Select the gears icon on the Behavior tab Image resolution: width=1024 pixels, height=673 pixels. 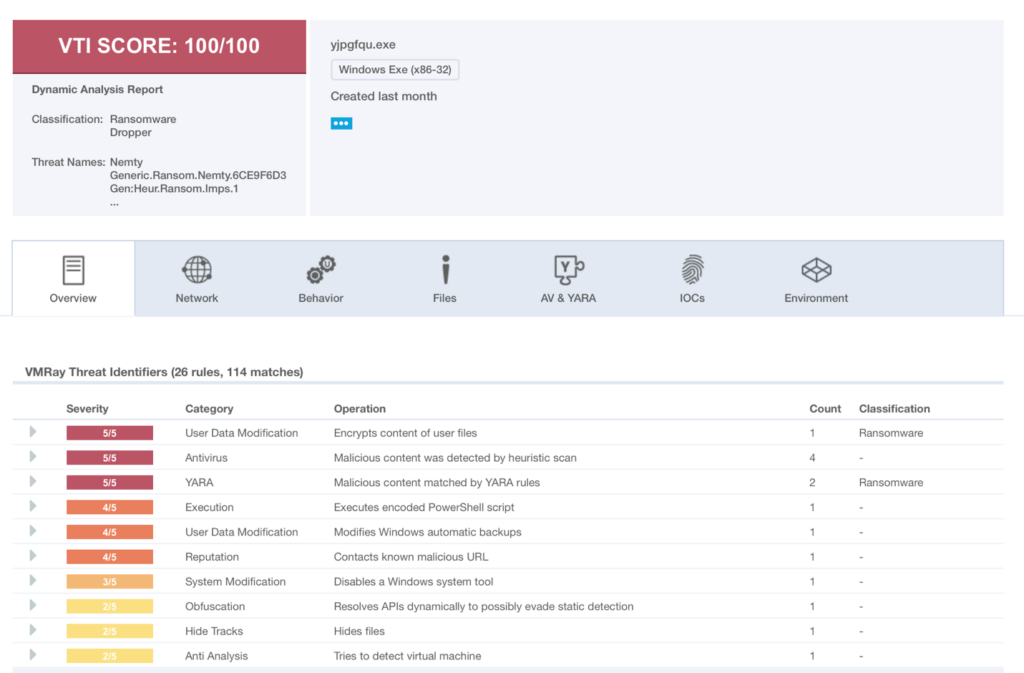(320, 269)
